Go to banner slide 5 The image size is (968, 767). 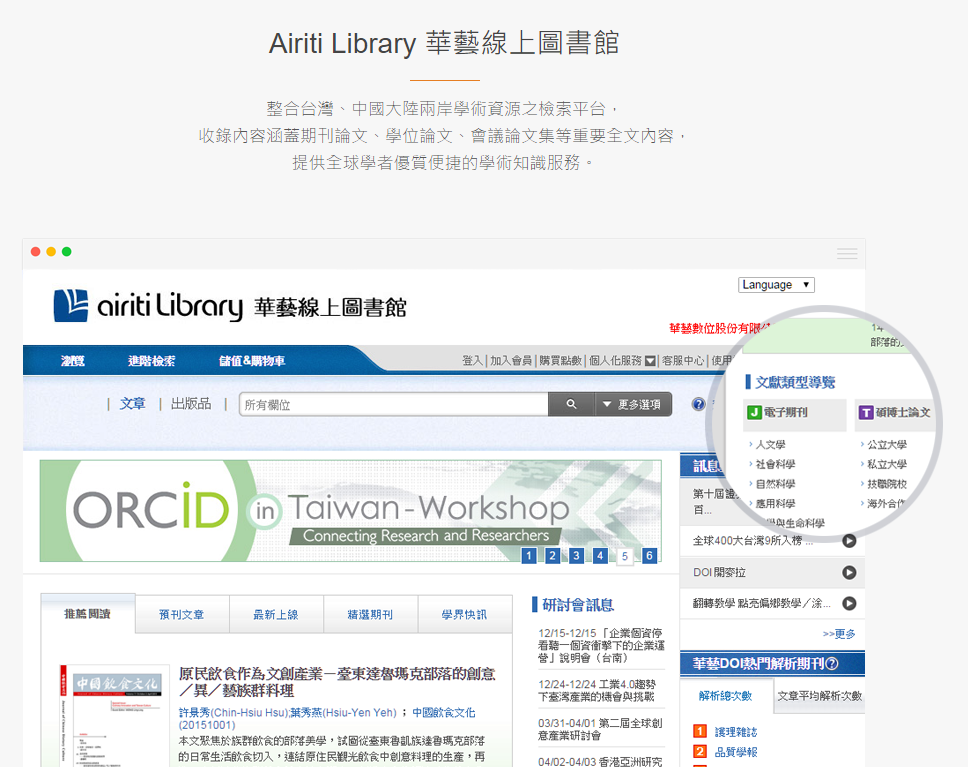coord(625,556)
